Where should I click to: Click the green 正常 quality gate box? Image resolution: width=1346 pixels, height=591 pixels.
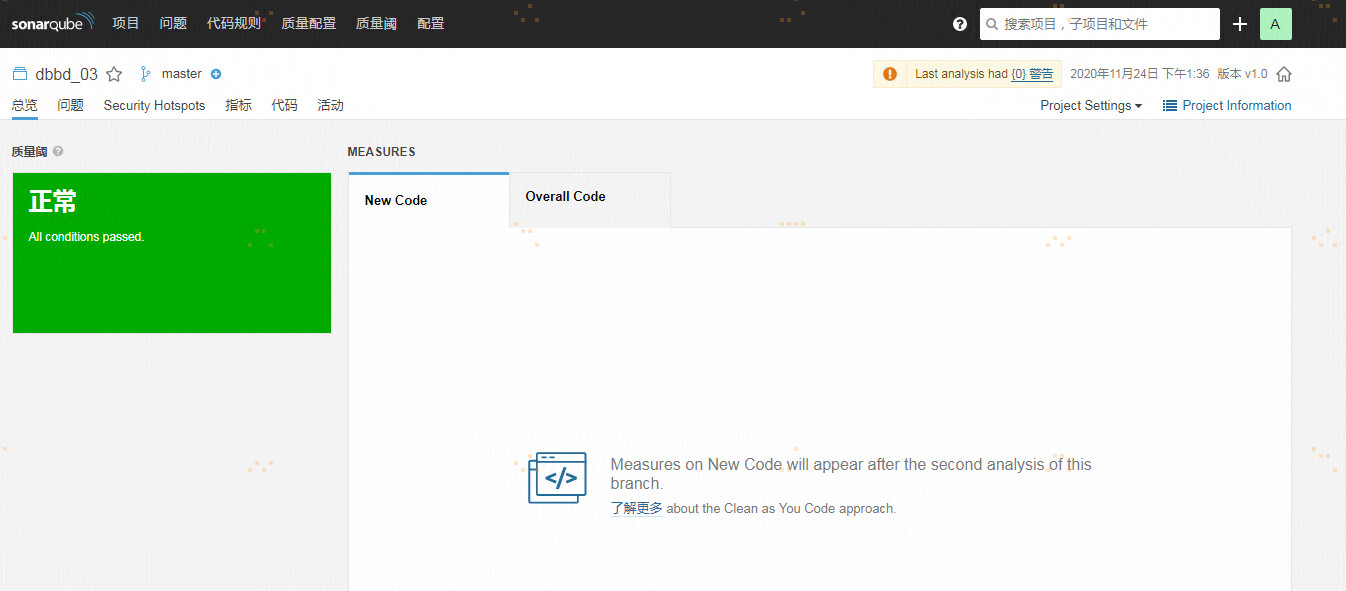pos(171,253)
